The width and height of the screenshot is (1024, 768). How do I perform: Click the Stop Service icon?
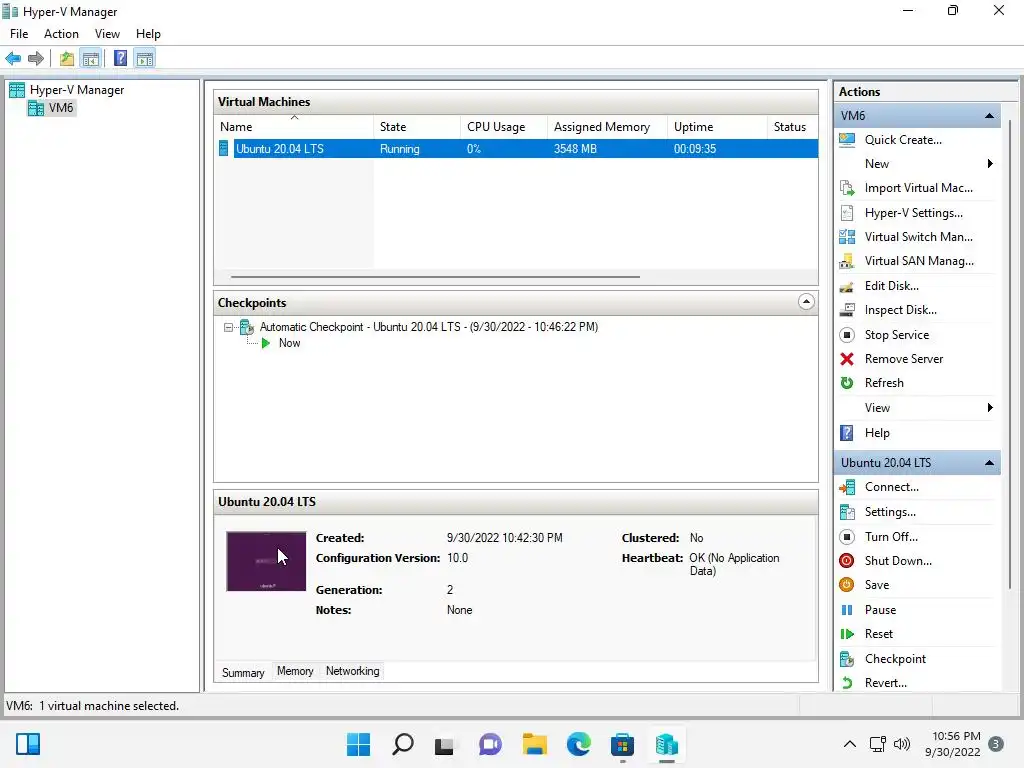[x=847, y=335]
